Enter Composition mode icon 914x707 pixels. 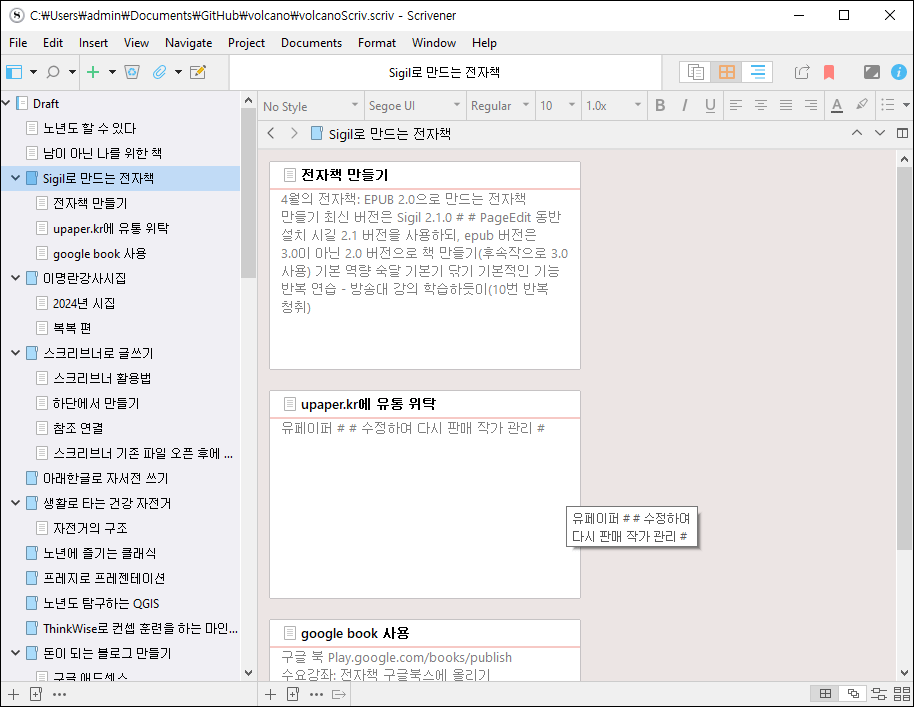[x=871, y=72]
